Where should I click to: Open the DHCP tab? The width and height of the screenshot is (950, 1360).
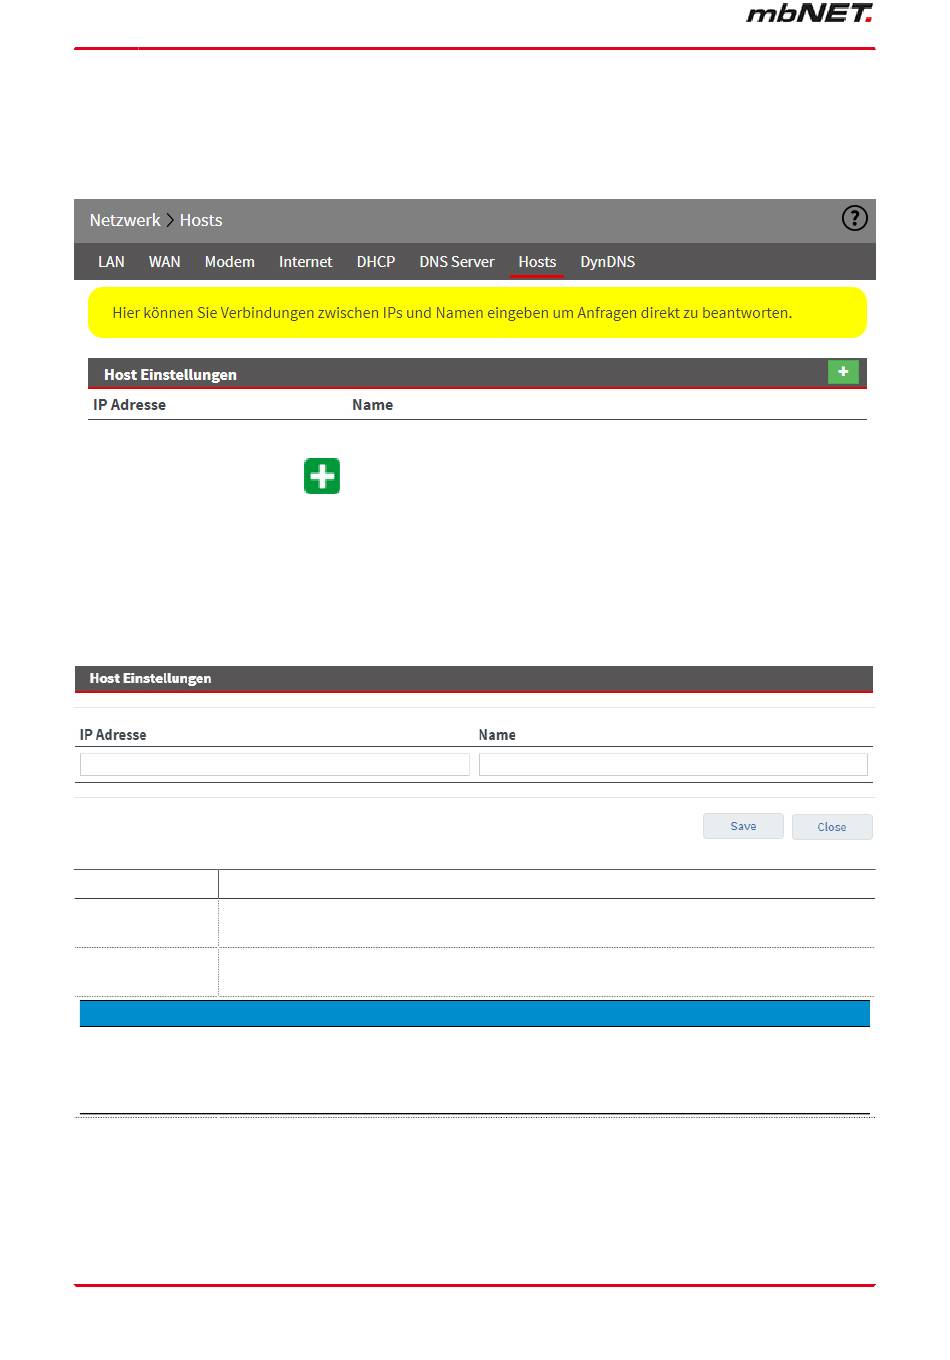375,262
